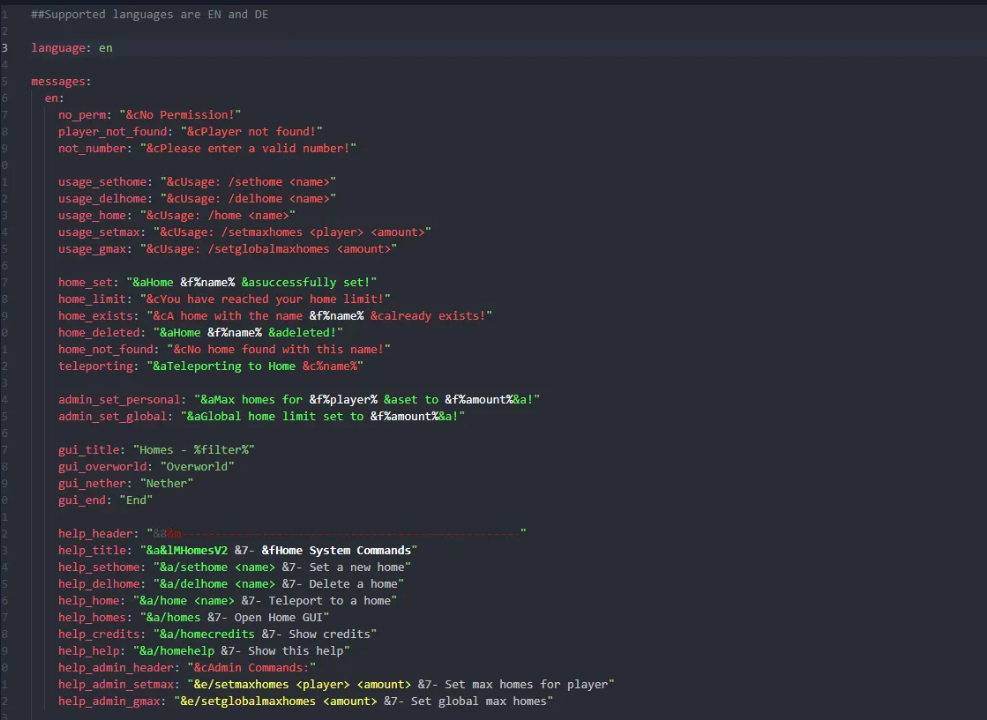Click the "usage_delhome" key

(x=102, y=199)
